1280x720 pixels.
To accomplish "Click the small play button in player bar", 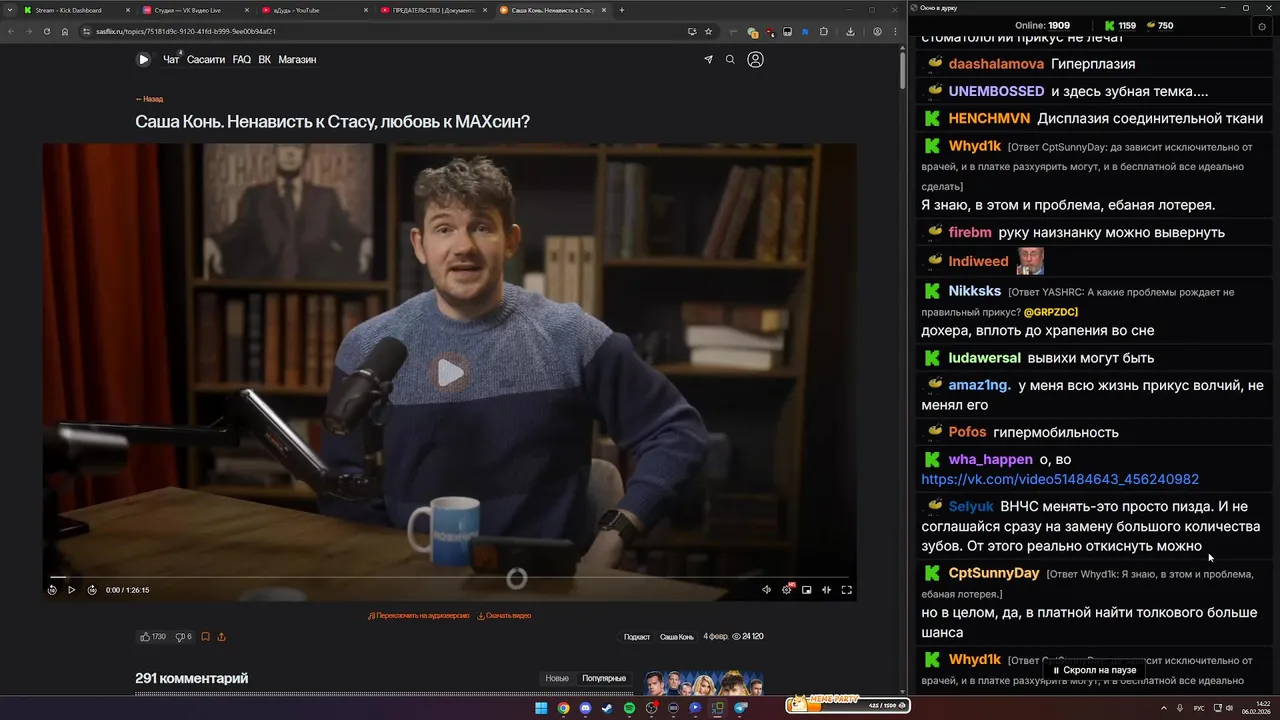I will pos(71,590).
